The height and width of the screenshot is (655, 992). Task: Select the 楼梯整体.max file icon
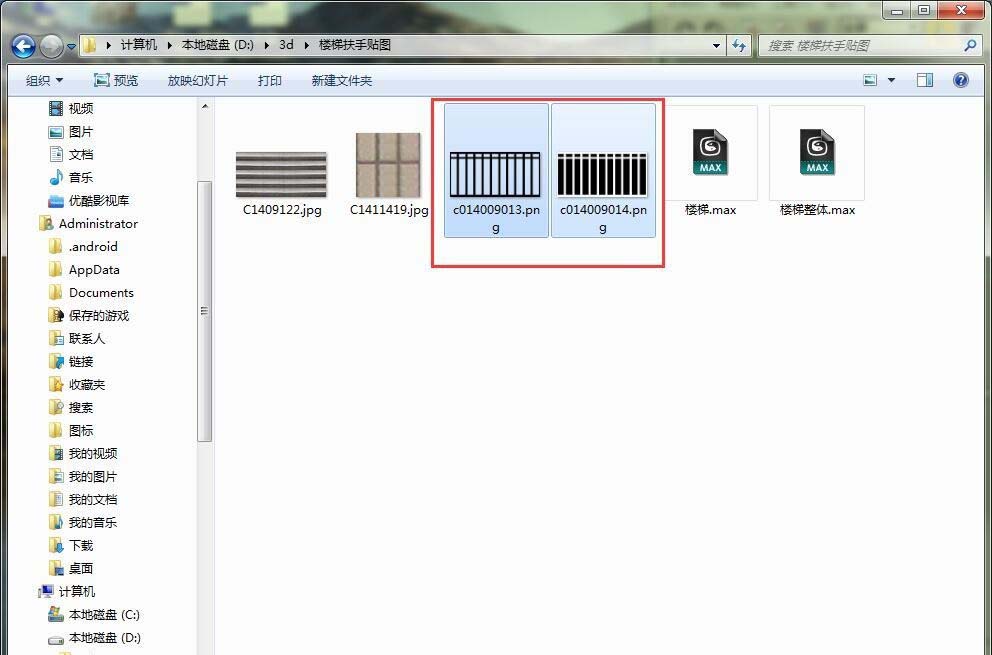817,152
